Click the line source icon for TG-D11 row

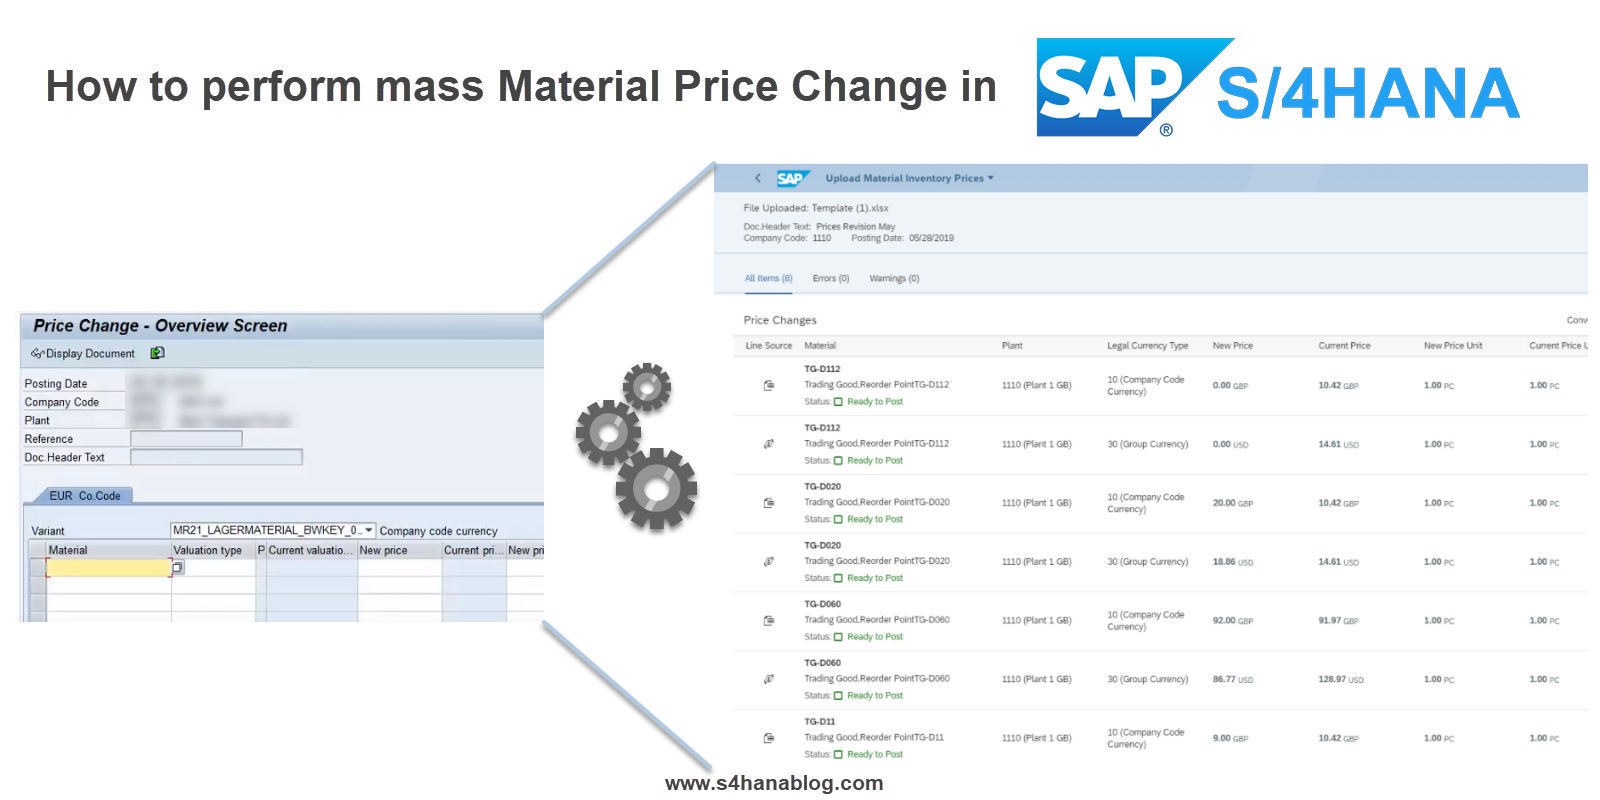tap(769, 738)
